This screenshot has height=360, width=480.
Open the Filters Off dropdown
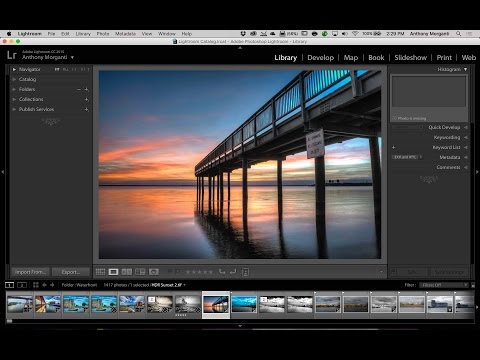coord(444,285)
